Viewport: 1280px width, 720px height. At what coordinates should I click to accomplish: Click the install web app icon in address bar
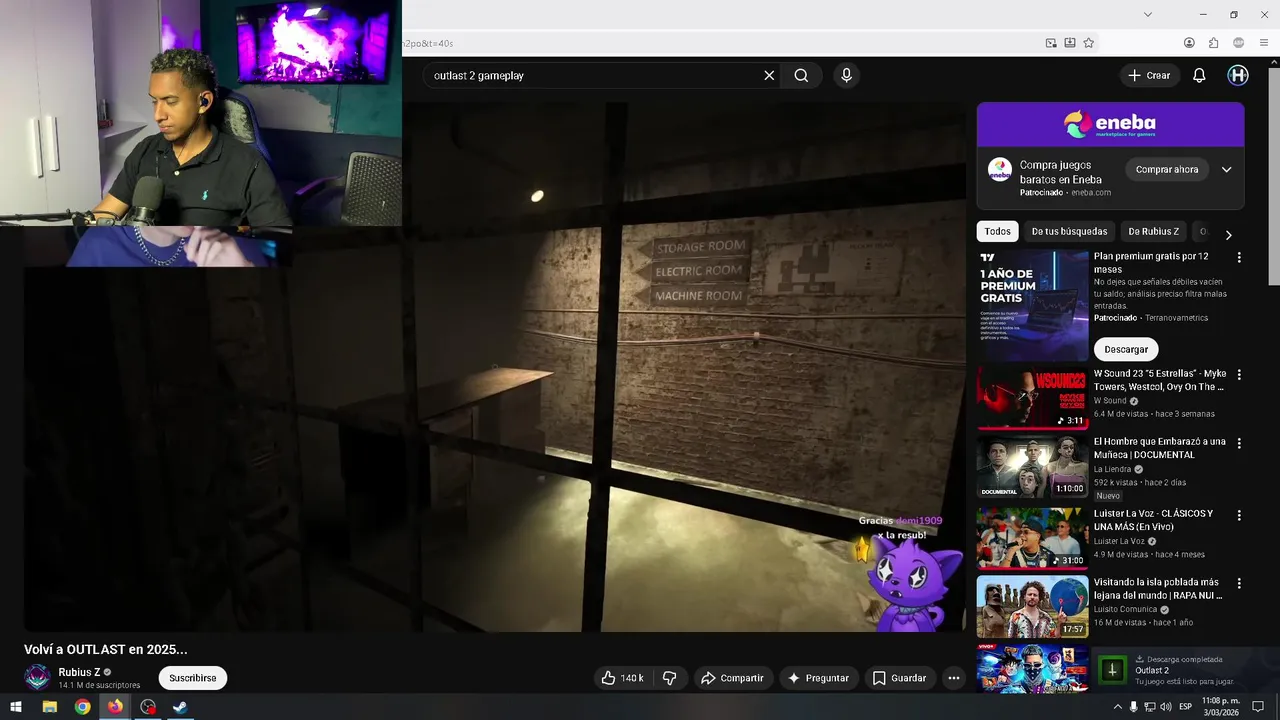(1069, 43)
